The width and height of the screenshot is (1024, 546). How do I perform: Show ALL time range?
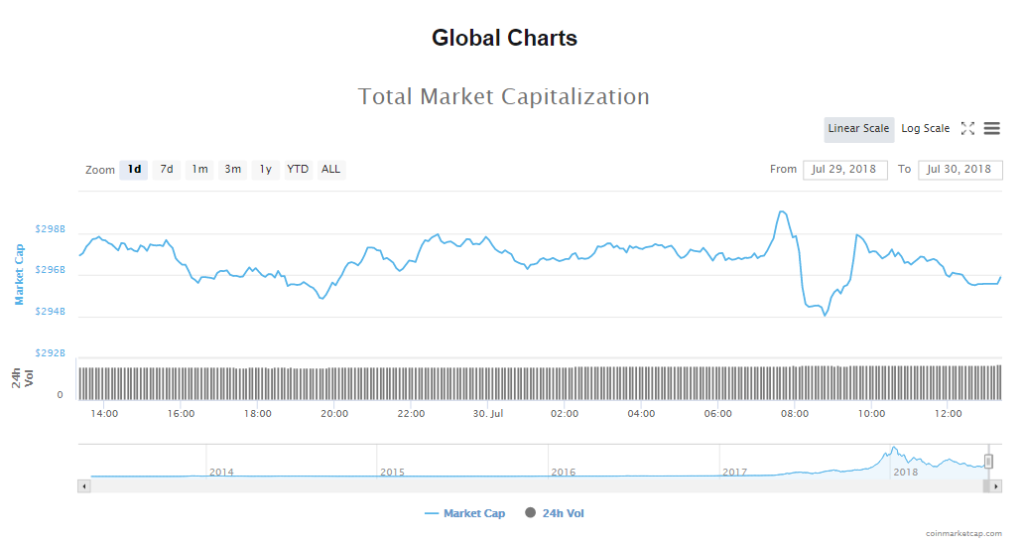331,170
